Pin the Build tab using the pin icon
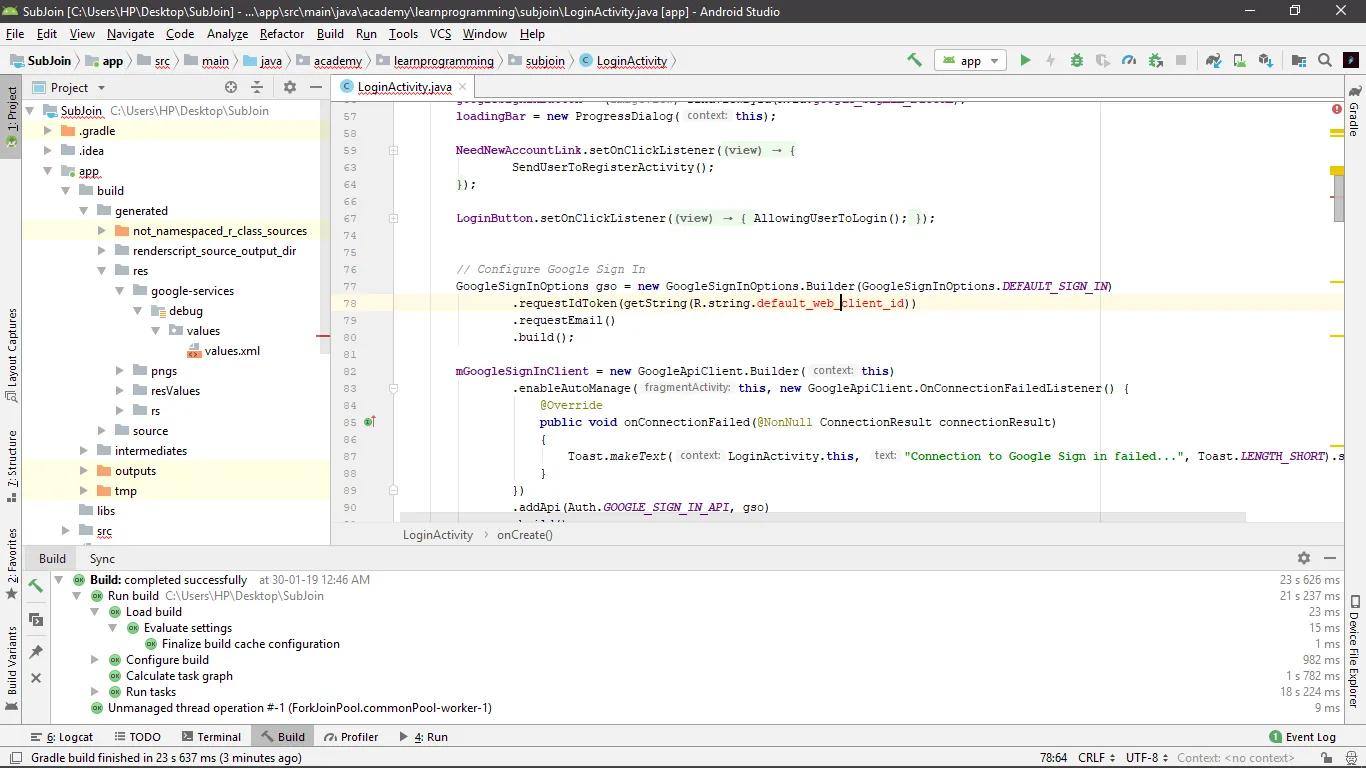This screenshot has height=768, width=1366. pyautogui.click(x=36, y=652)
